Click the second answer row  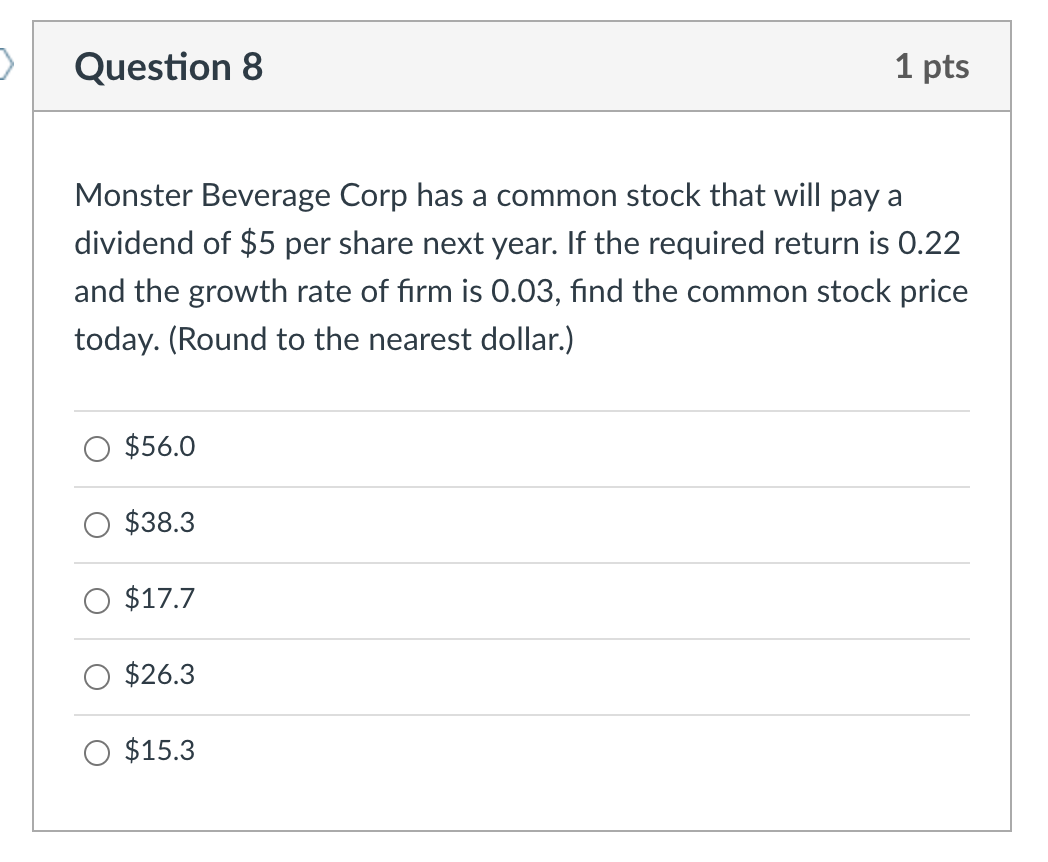tap(520, 525)
